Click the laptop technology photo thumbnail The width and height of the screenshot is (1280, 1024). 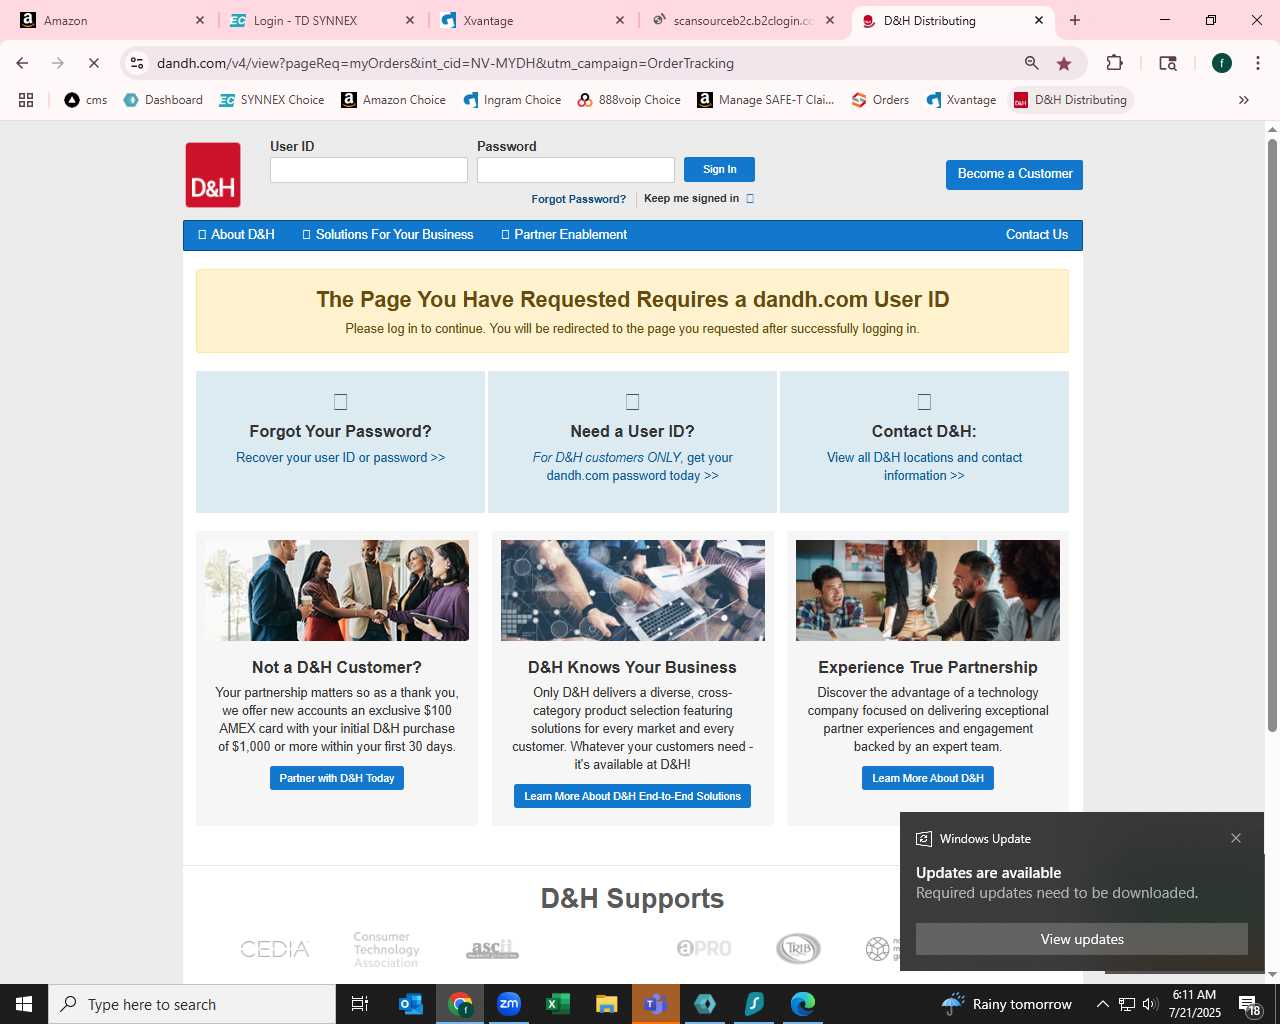click(x=633, y=590)
